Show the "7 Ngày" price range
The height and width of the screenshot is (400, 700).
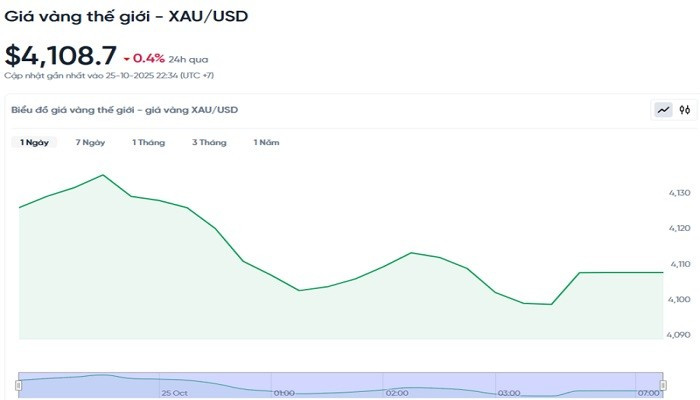tap(90, 143)
